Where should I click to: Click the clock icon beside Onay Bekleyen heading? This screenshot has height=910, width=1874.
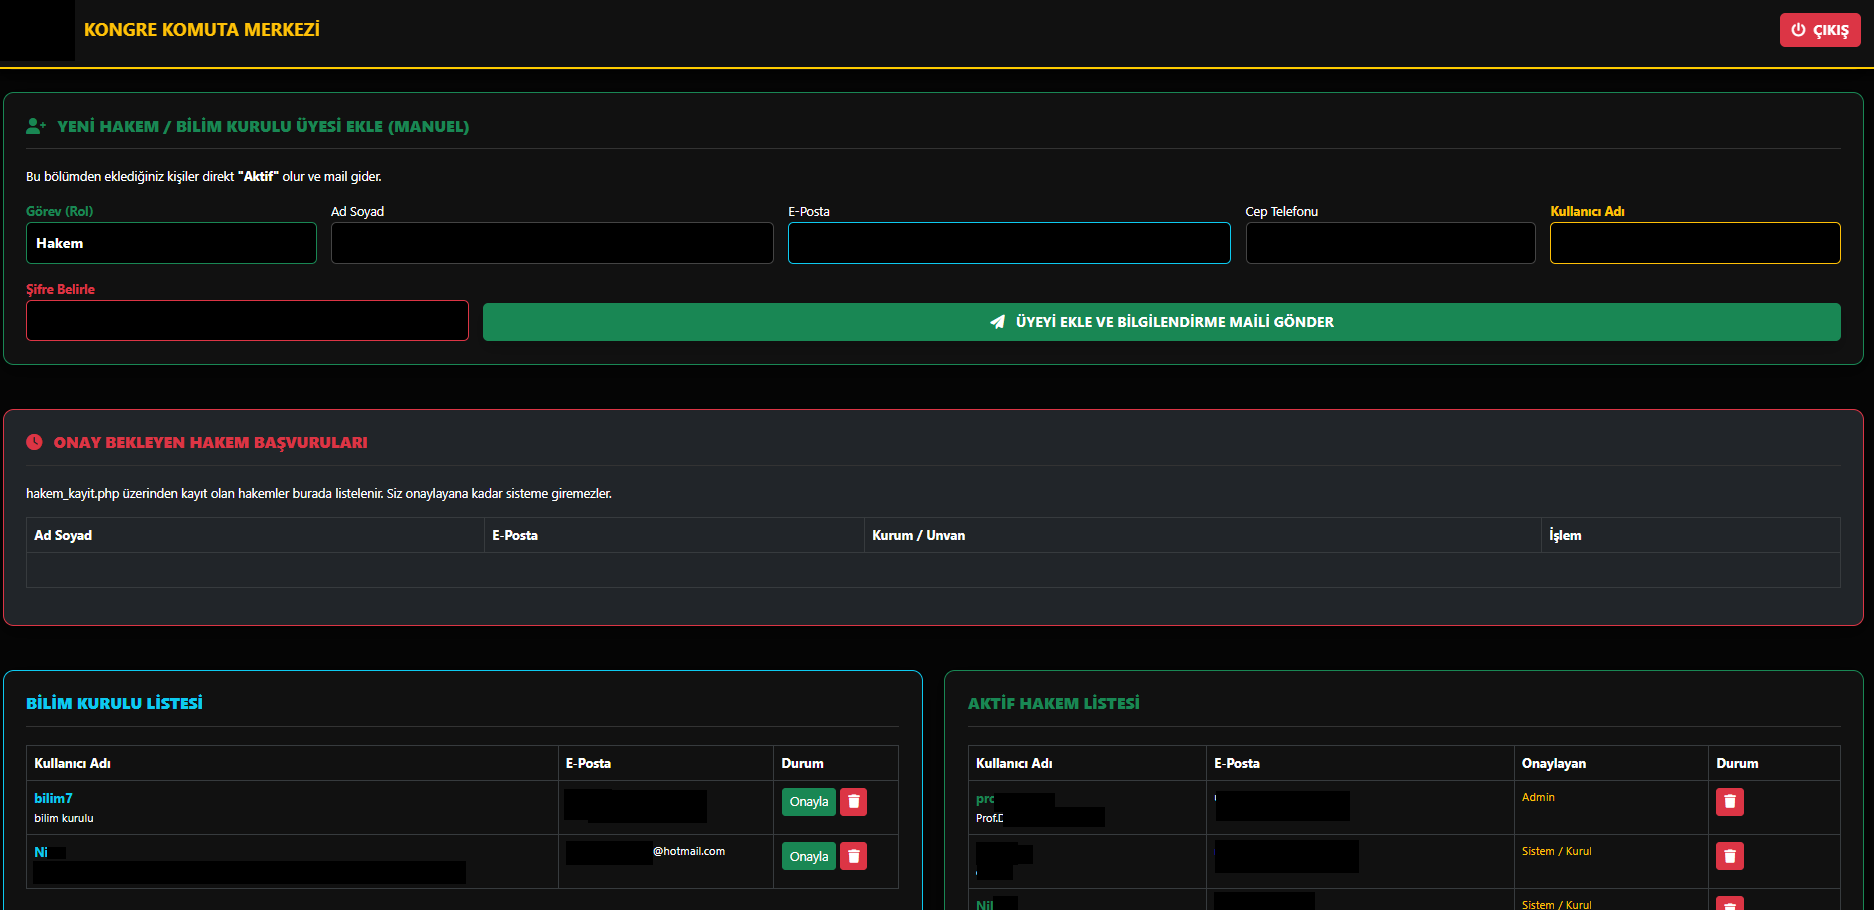click(x=34, y=442)
